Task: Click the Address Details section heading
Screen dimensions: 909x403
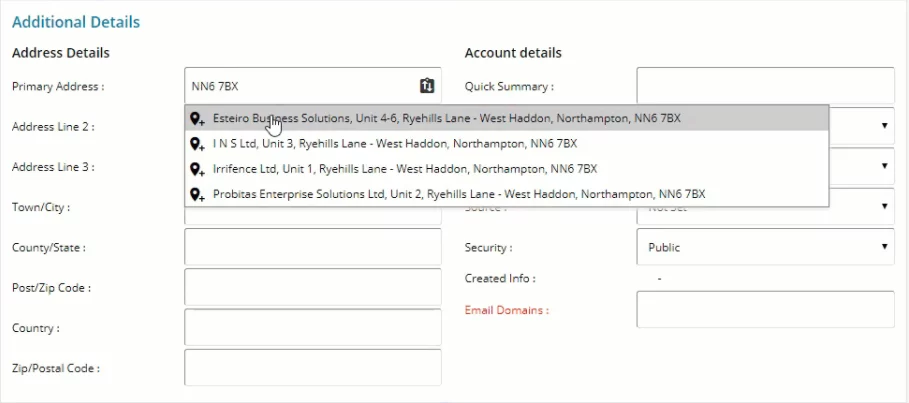Action: pyautogui.click(x=61, y=53)
